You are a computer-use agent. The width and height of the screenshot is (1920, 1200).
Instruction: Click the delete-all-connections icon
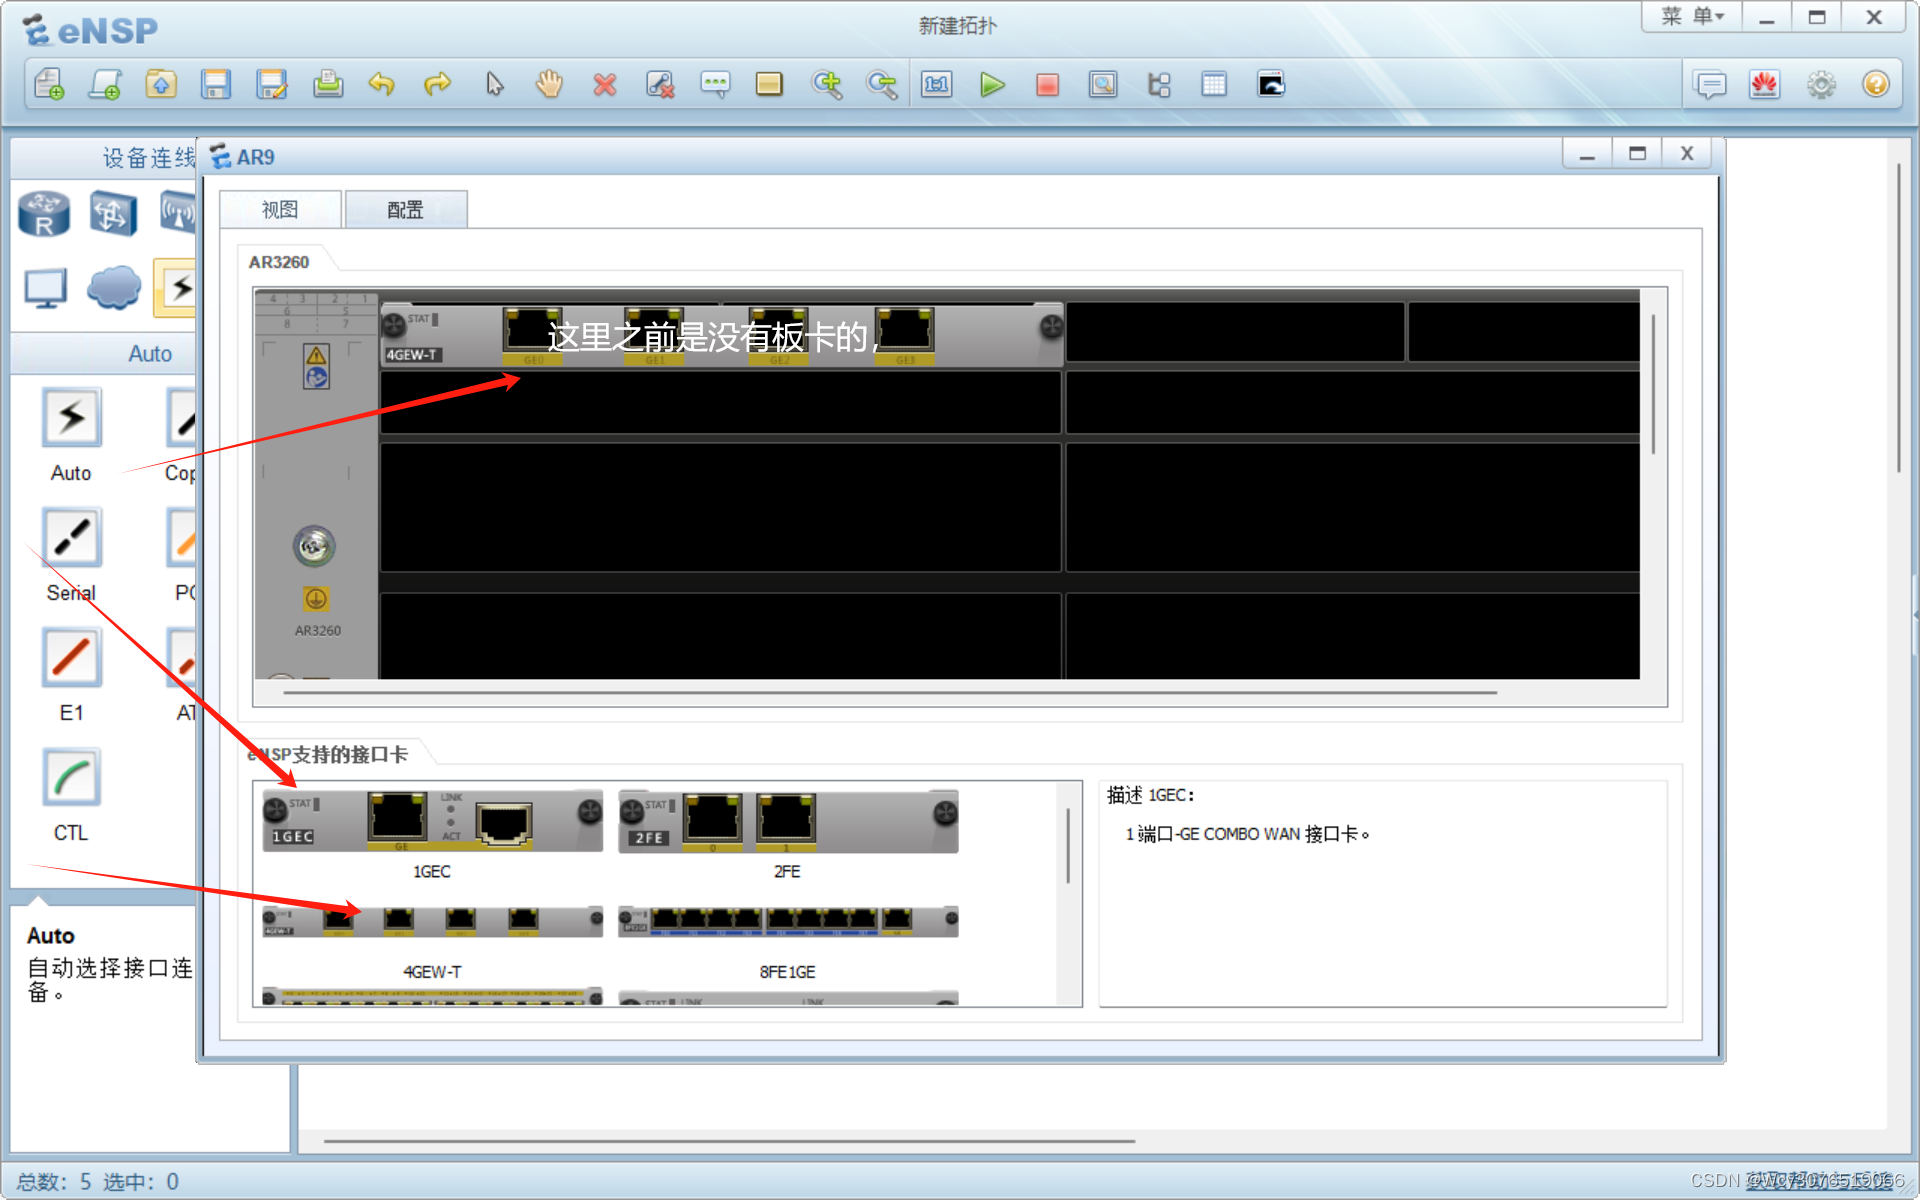click(x=660, y=85)
